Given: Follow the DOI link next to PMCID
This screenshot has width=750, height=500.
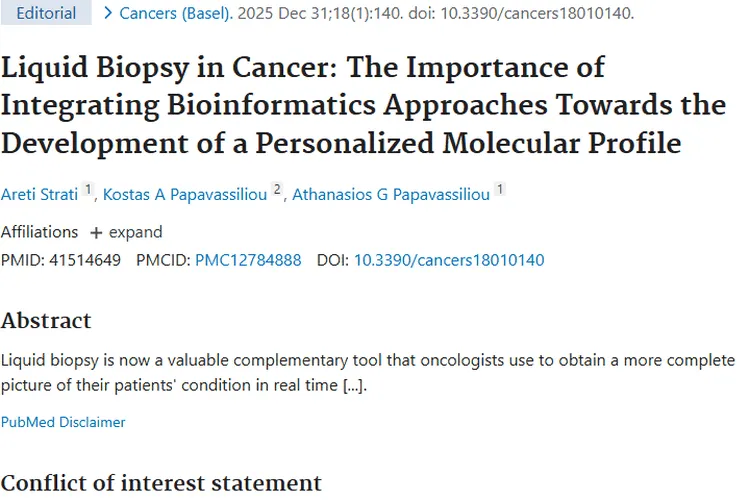Looking at the screenshot, I should point(449,260).
